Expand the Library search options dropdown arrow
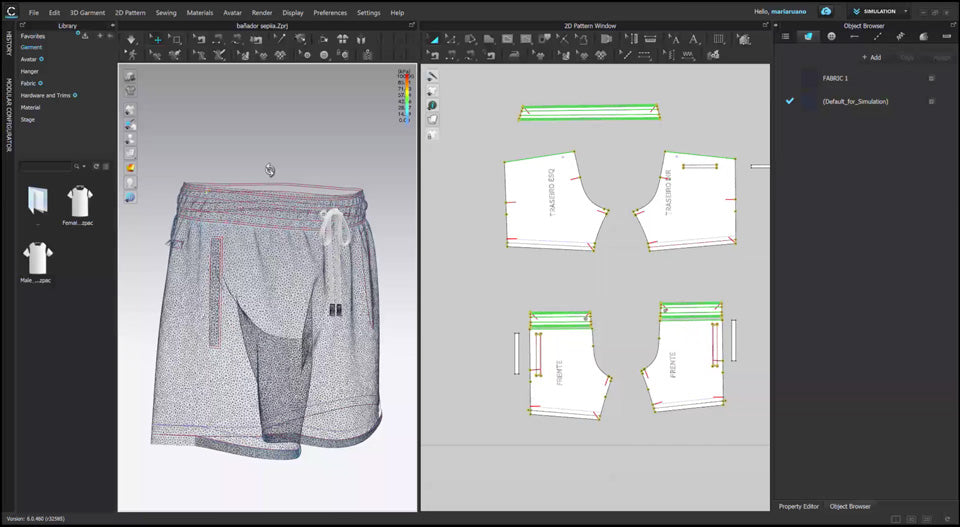960x527 pixels. click(84, 166)
